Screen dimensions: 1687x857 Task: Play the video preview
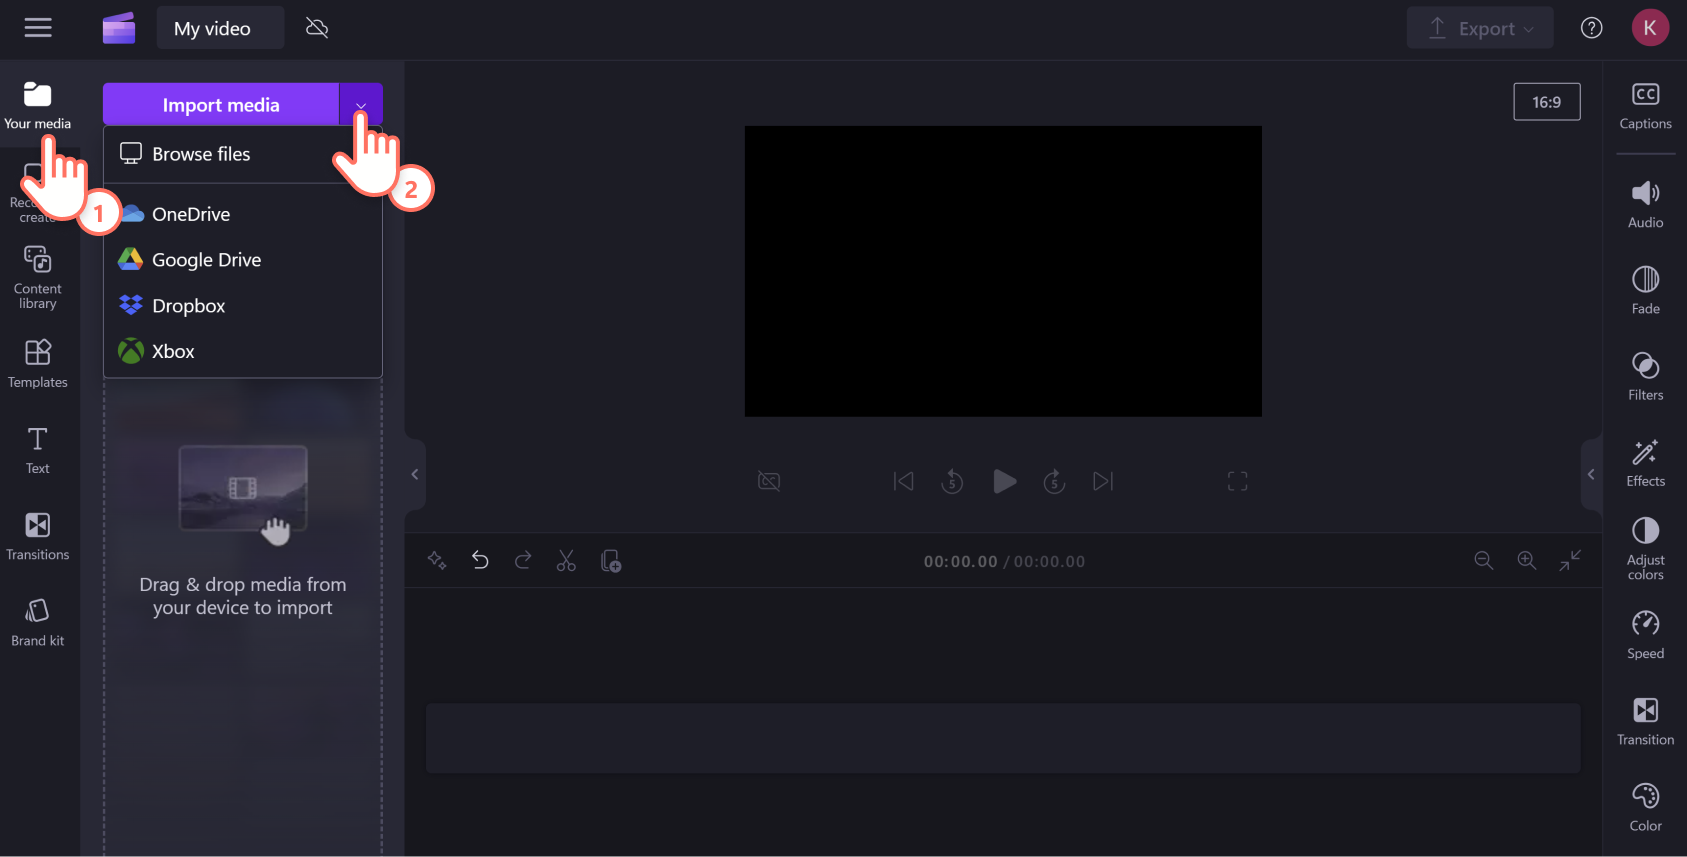point(1004,482)
